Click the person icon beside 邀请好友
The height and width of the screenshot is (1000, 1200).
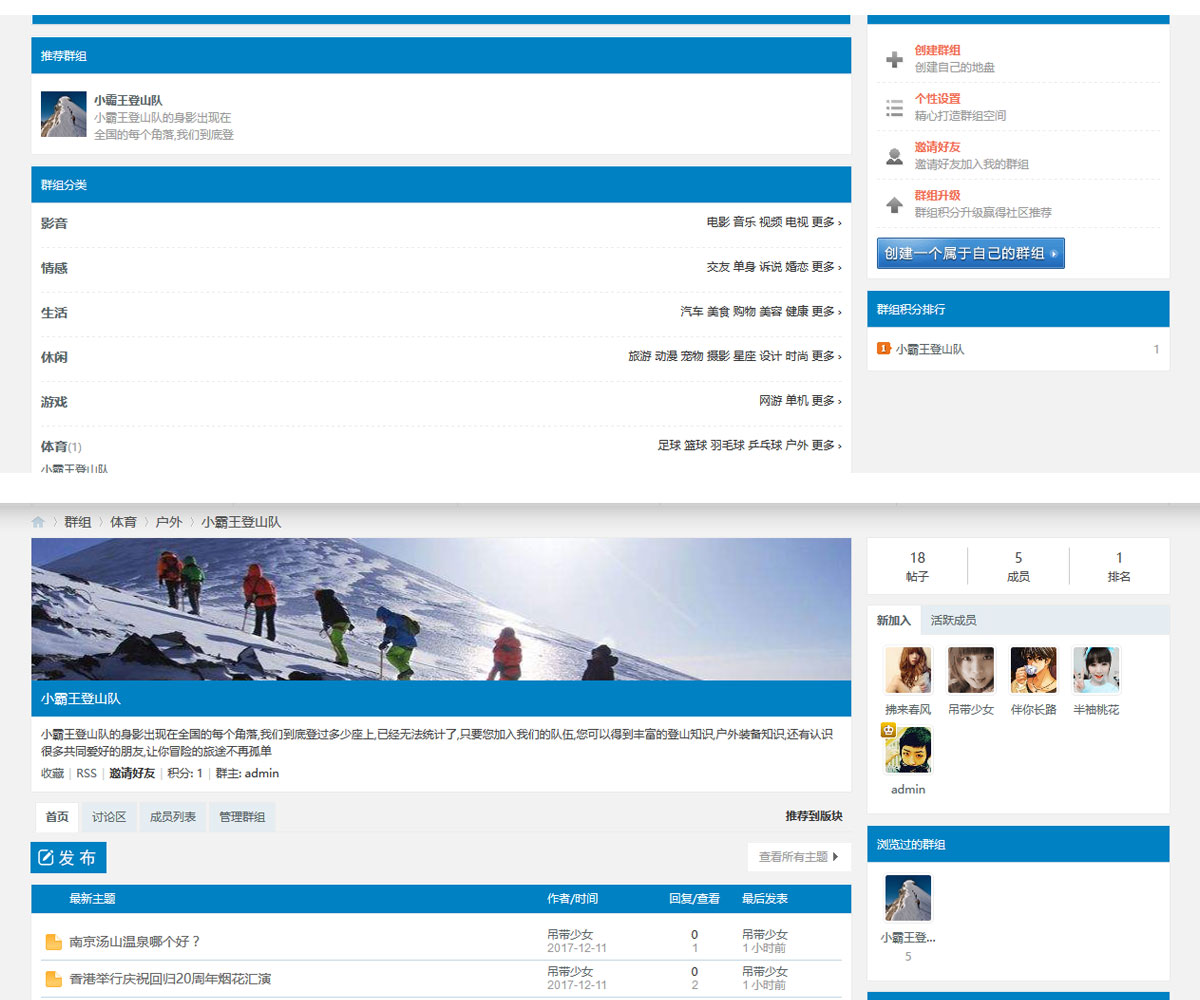click(x=895, y=157)
